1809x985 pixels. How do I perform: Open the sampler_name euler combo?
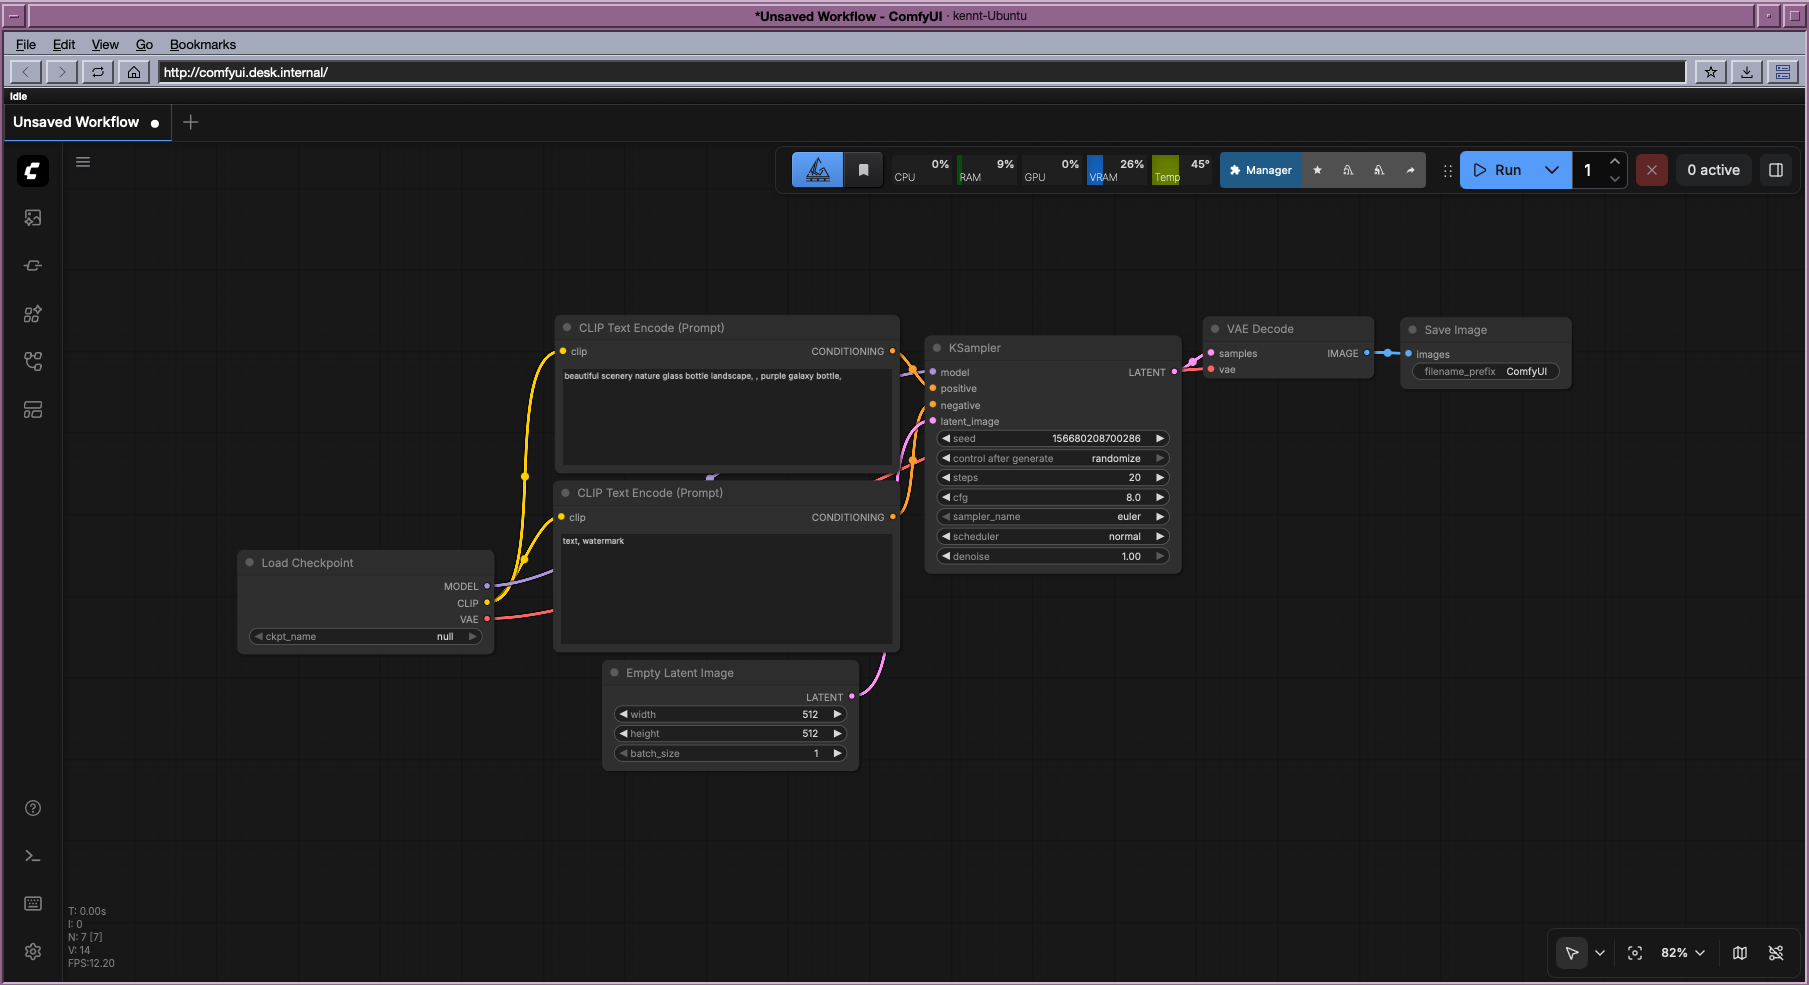tap(1053, 517)
